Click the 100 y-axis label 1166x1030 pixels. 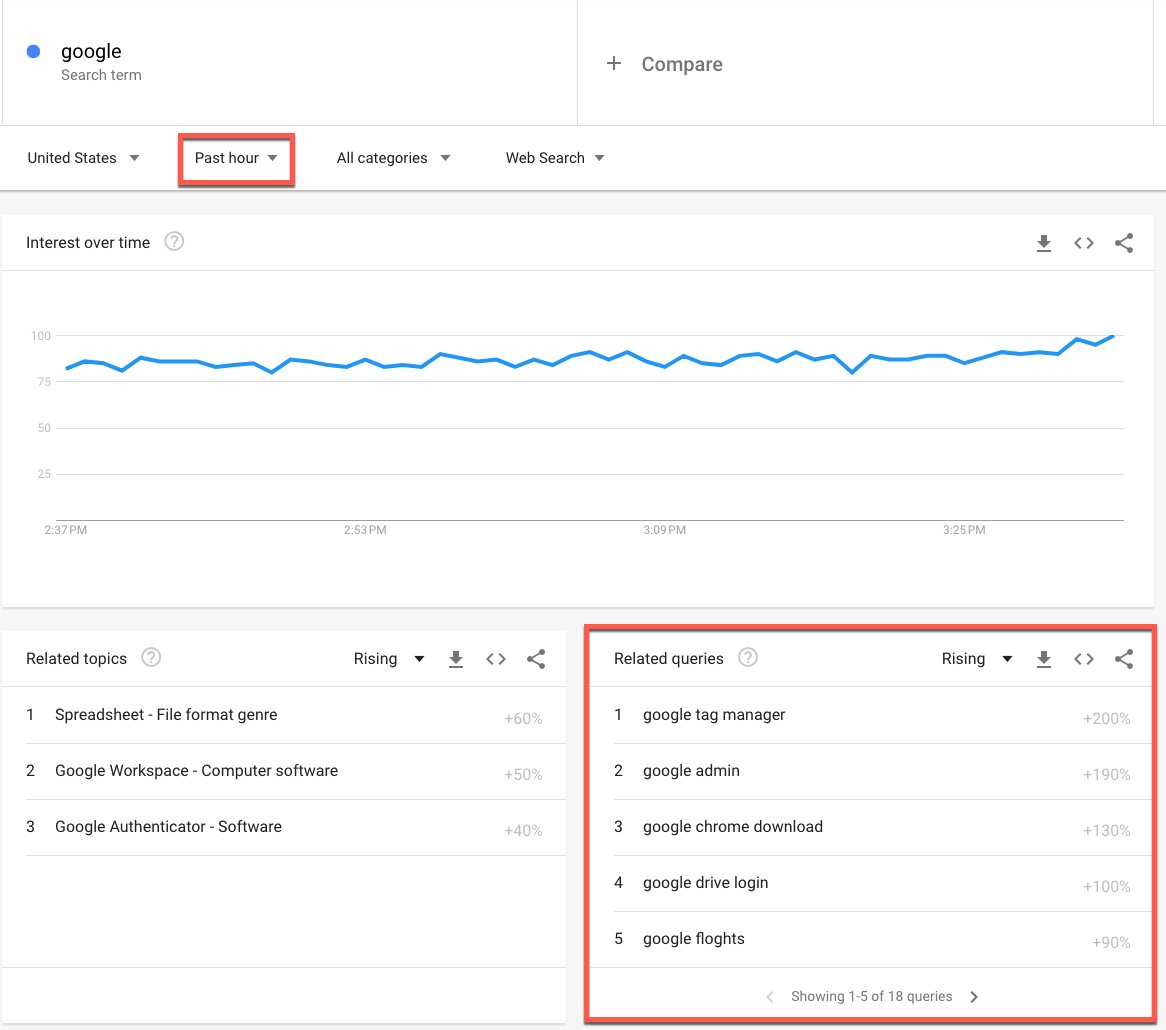click(41, 336)
